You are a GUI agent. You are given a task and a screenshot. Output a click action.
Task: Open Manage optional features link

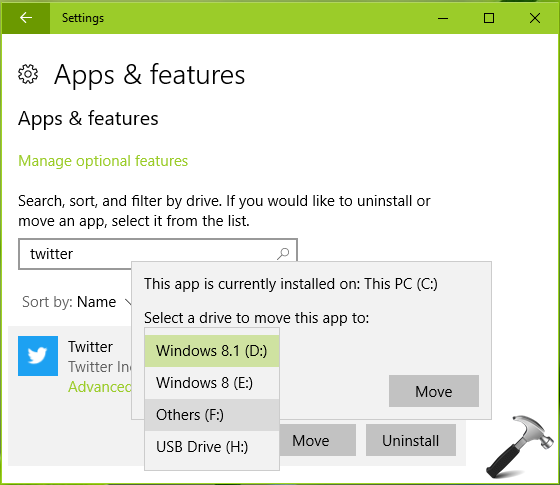103,161
